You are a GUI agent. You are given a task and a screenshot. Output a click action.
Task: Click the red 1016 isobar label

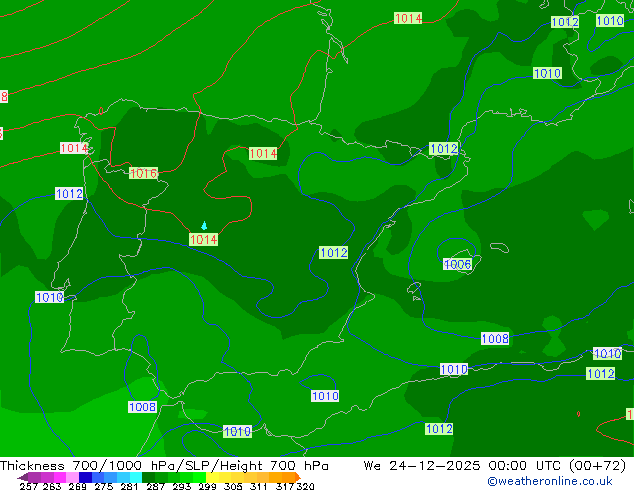[x=143, y=173]
